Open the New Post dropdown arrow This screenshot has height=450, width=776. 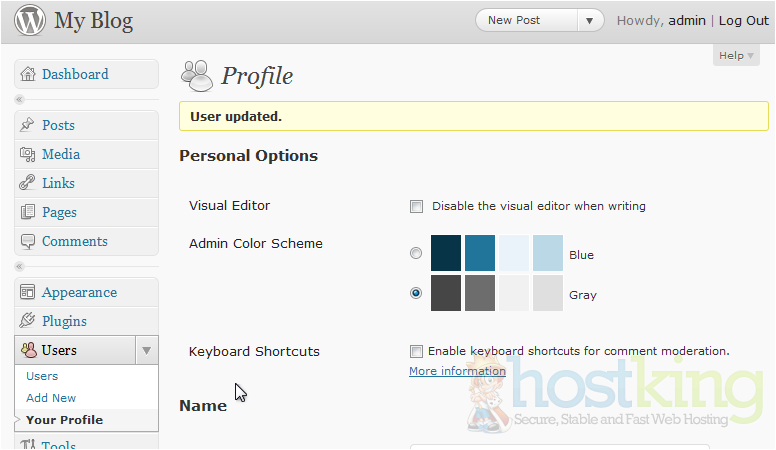click(590, 21)
